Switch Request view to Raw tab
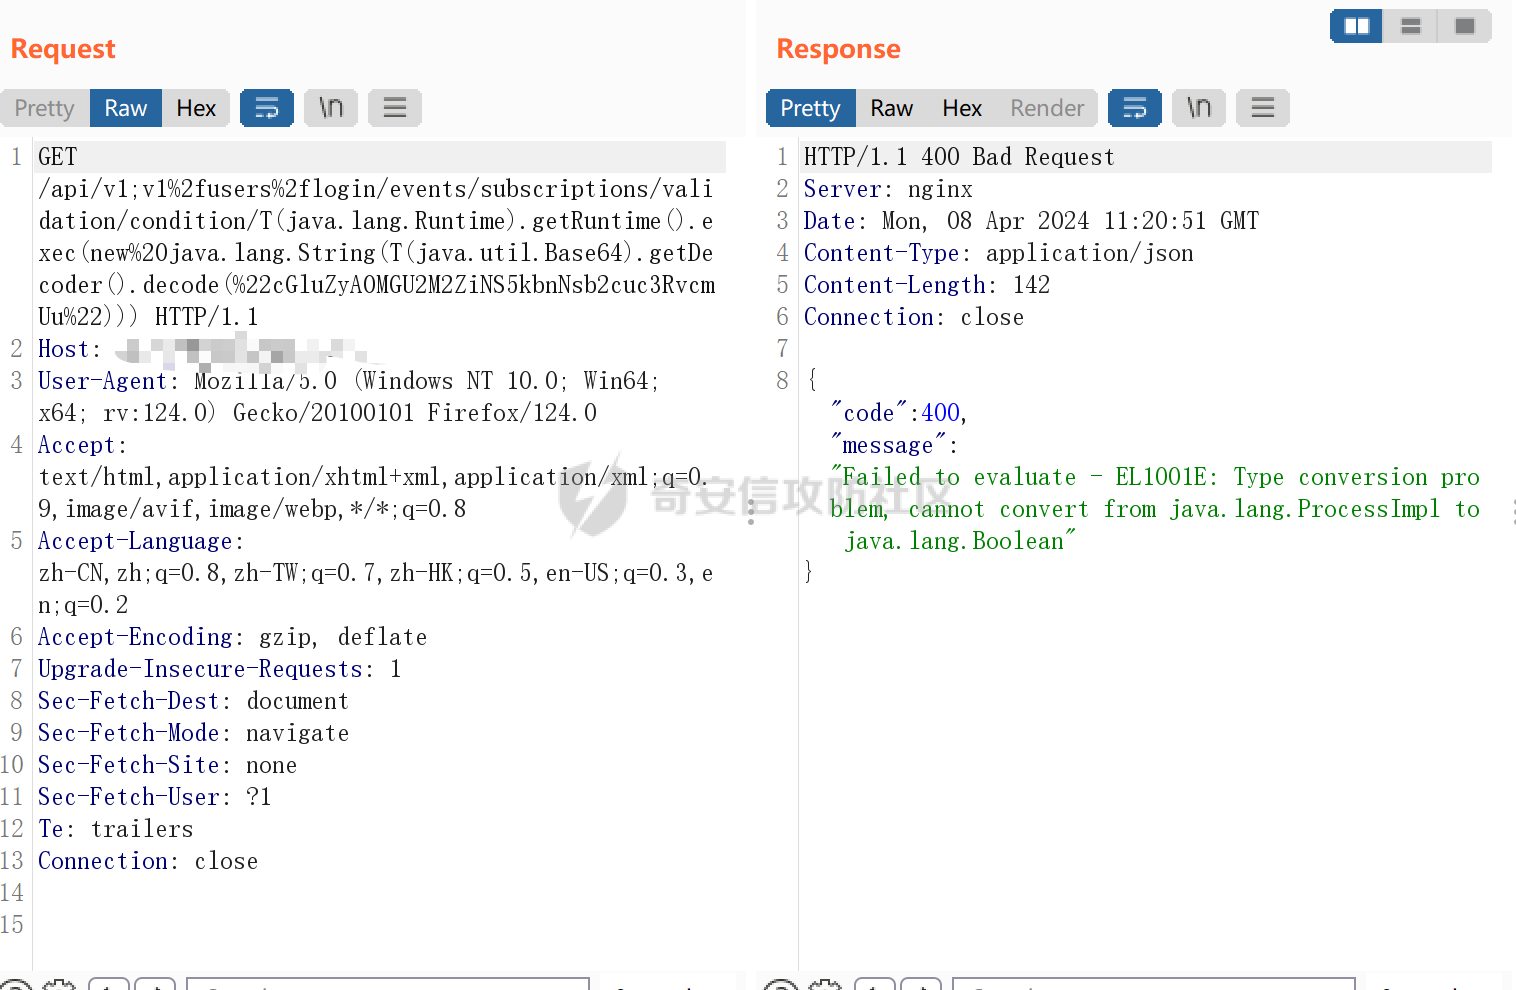 click(x=126, y=108)
